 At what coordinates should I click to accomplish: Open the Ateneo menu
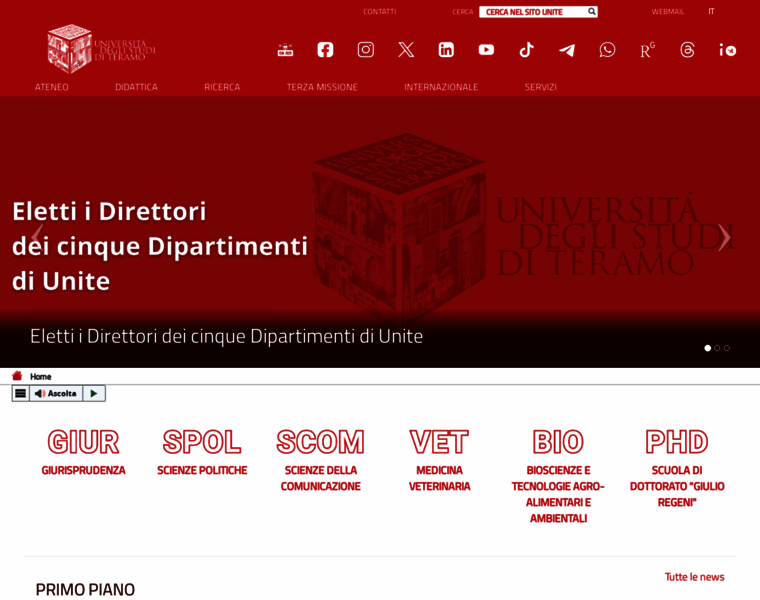[51, 87]
